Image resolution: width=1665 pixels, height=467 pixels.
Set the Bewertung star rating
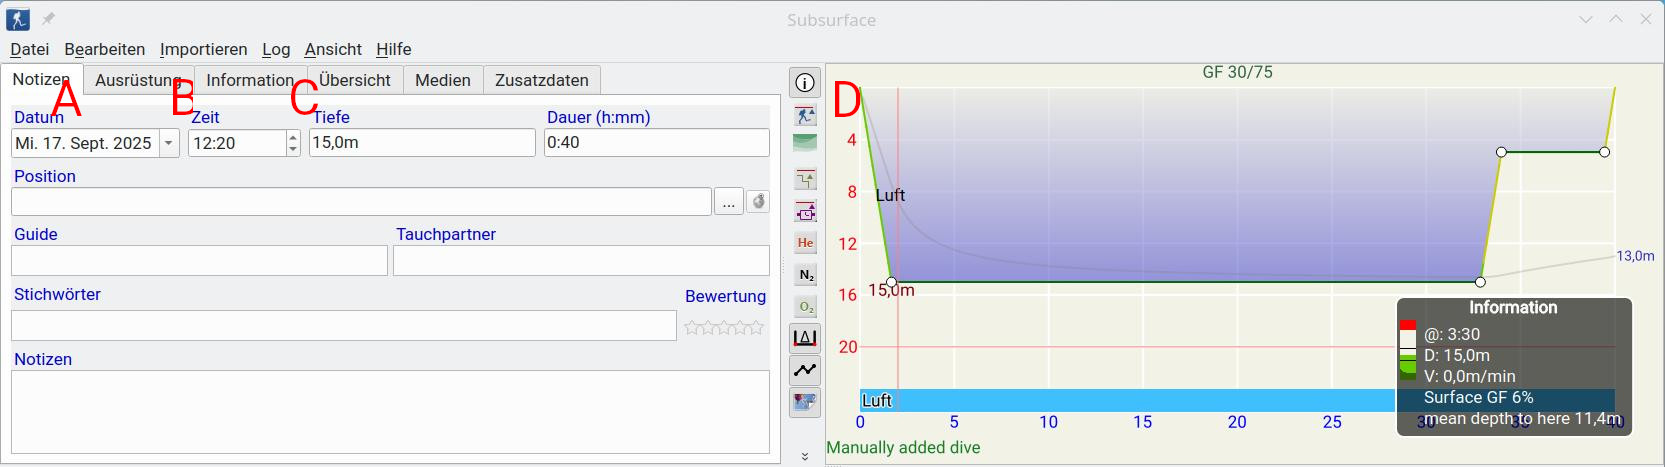(724, 327)
